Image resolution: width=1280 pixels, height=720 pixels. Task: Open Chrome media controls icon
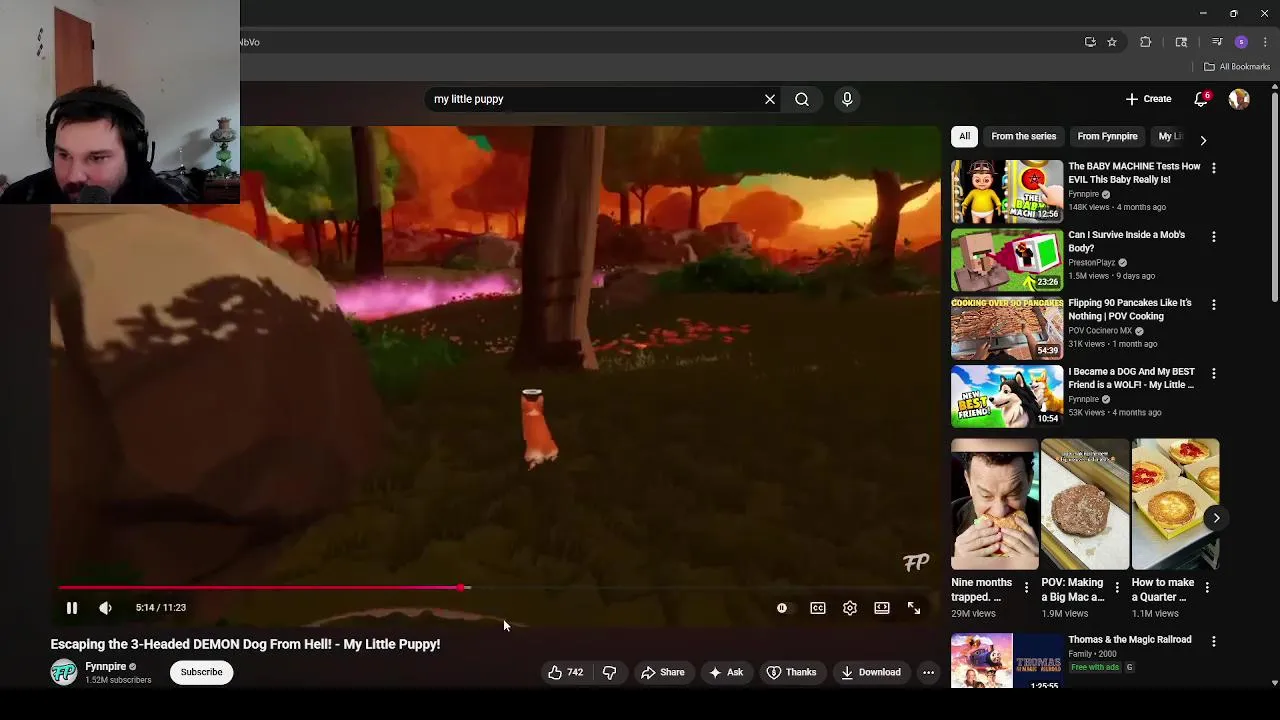1217,42
